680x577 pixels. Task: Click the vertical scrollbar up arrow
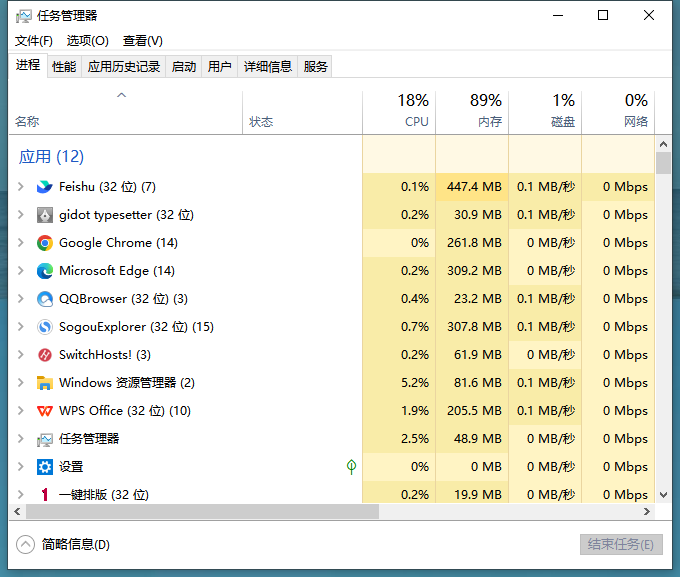tap(663, 144)
